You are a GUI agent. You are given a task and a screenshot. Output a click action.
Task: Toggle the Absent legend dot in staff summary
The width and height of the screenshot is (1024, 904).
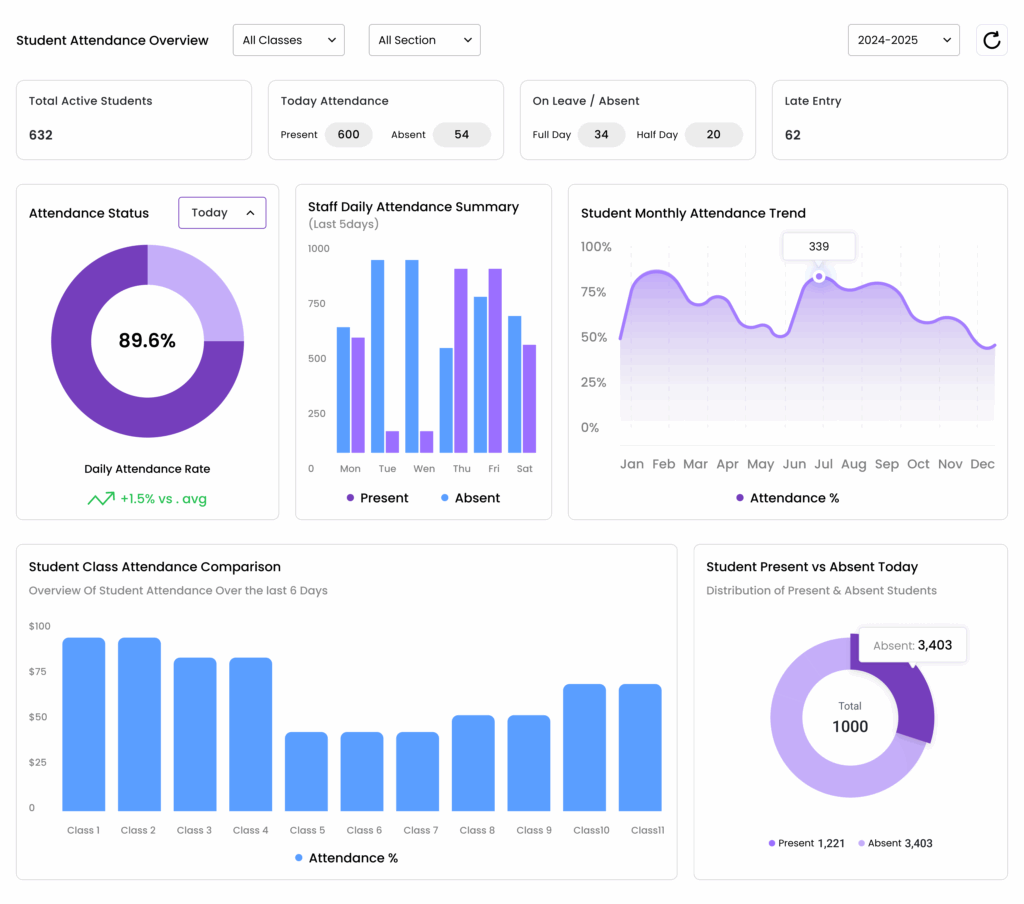point(445,498)
